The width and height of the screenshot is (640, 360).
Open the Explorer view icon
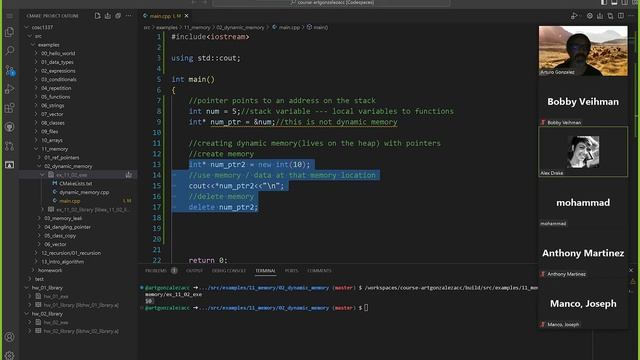pos(9,32)
